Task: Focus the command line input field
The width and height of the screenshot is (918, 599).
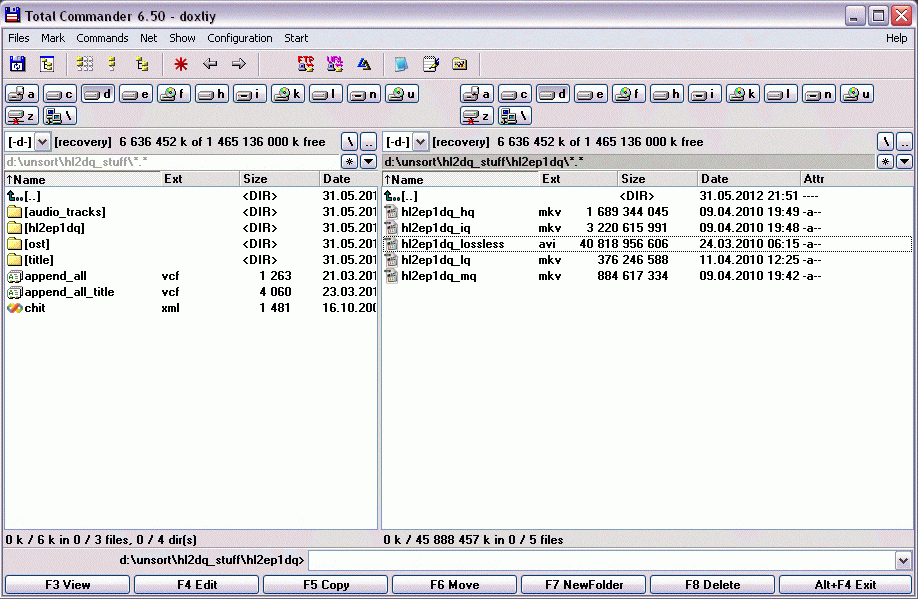Action: (602, 560)
